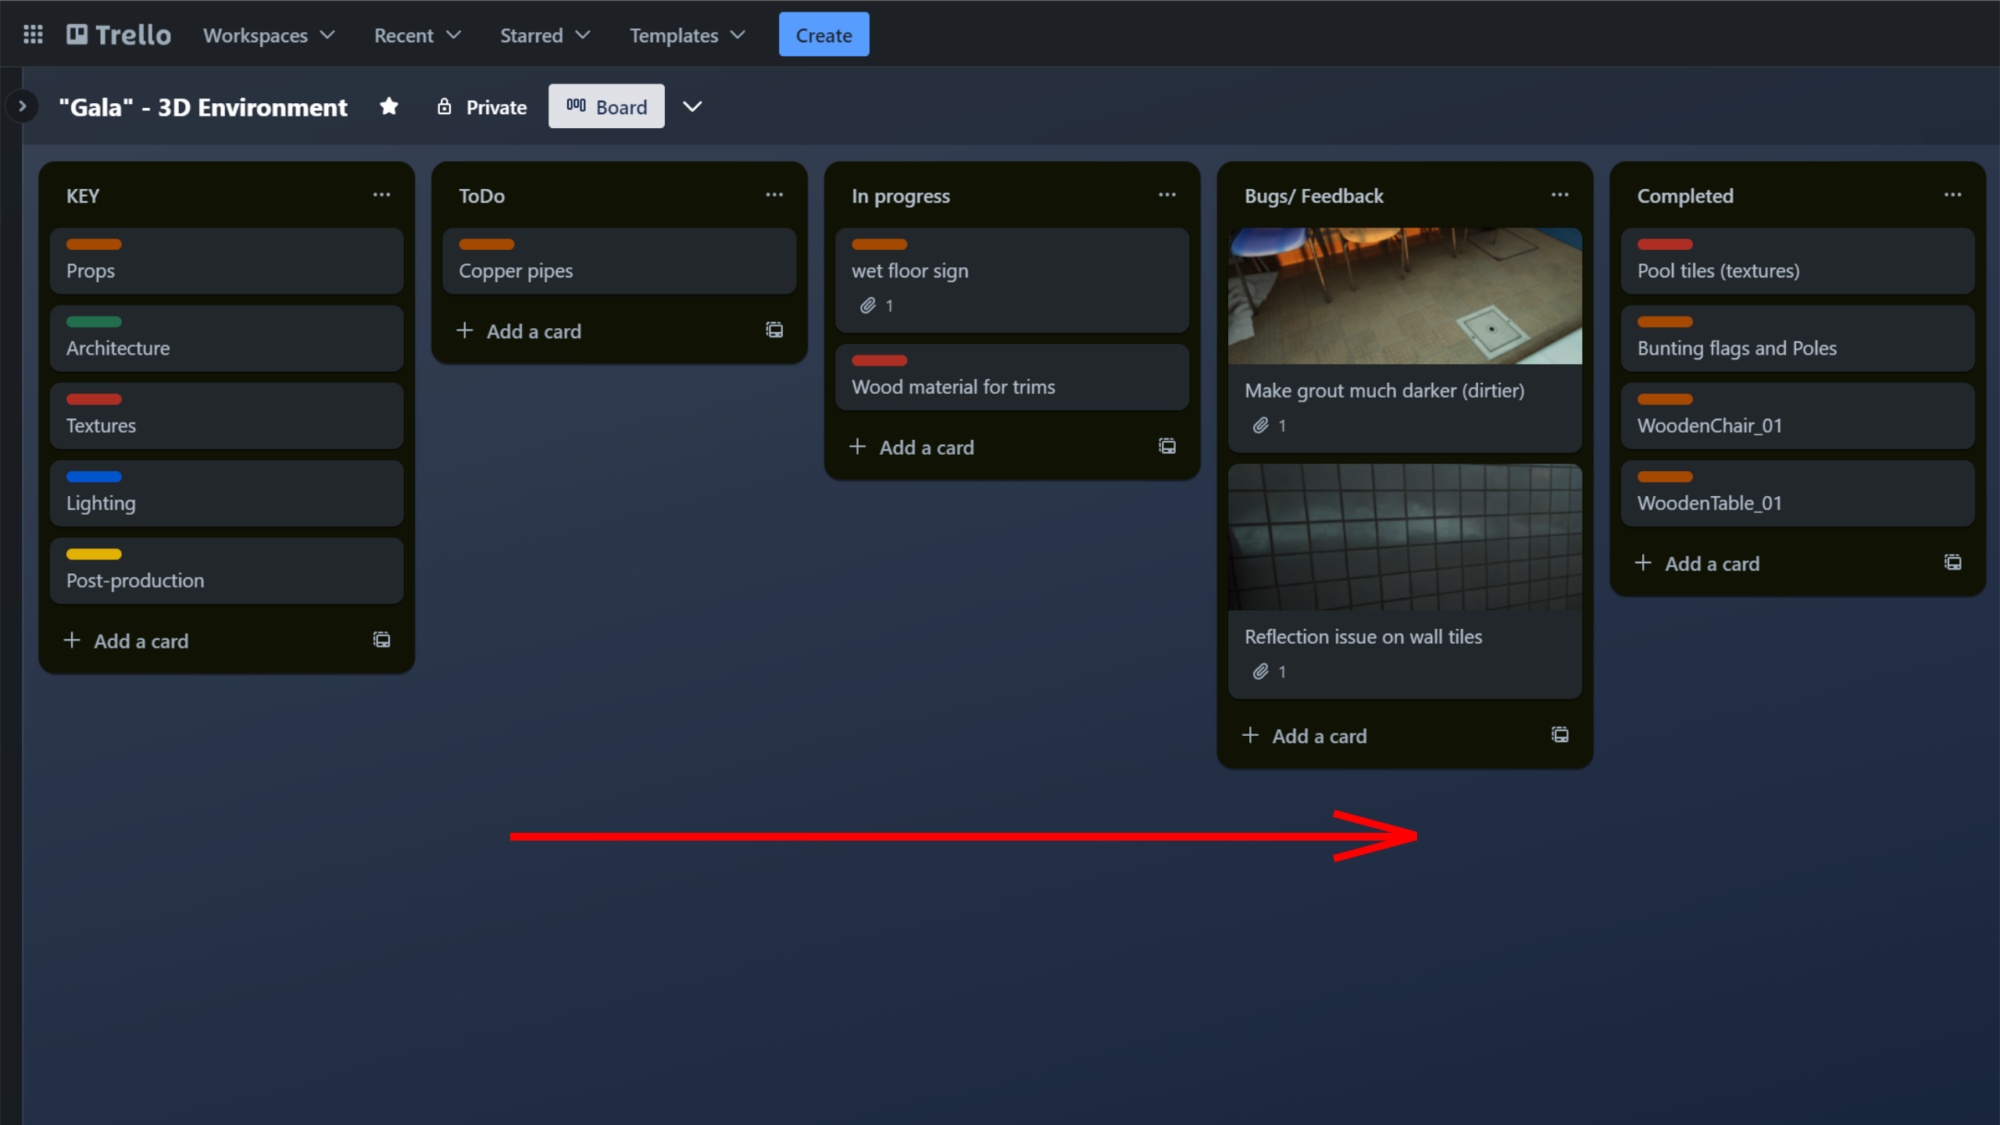This screenshot has height=1125, width=2000.
Task: Click attachment paperclip on Reflection issue card
Action: [x=1261, y=672]
